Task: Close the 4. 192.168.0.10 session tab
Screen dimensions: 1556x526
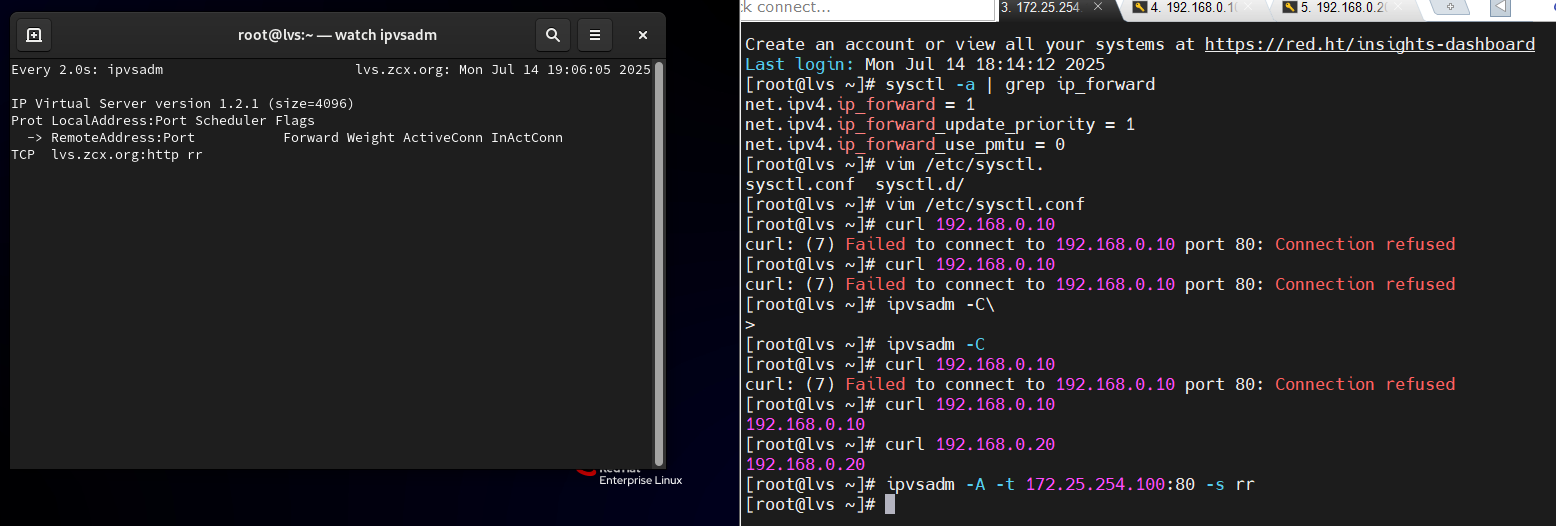Action: pos(1248,7)
